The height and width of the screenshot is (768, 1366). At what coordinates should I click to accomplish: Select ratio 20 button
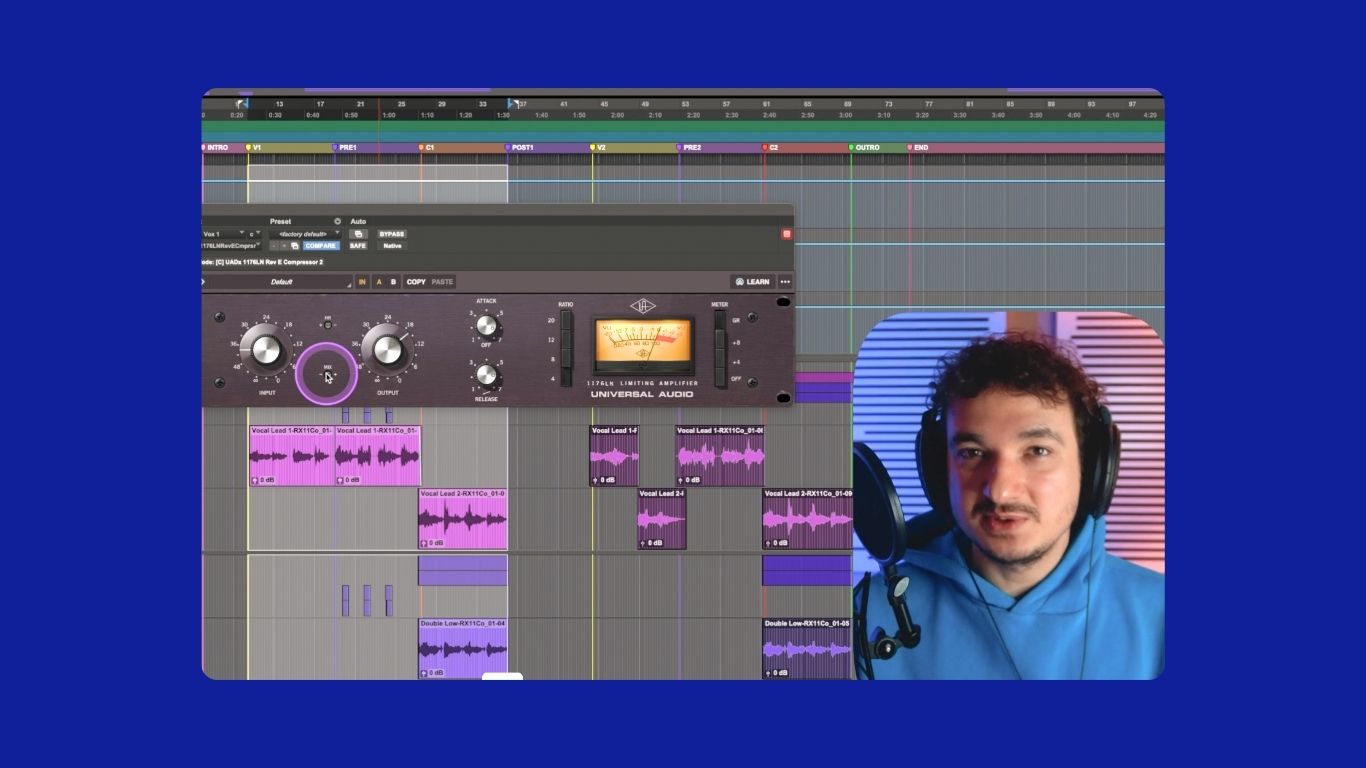pos(566,320)
